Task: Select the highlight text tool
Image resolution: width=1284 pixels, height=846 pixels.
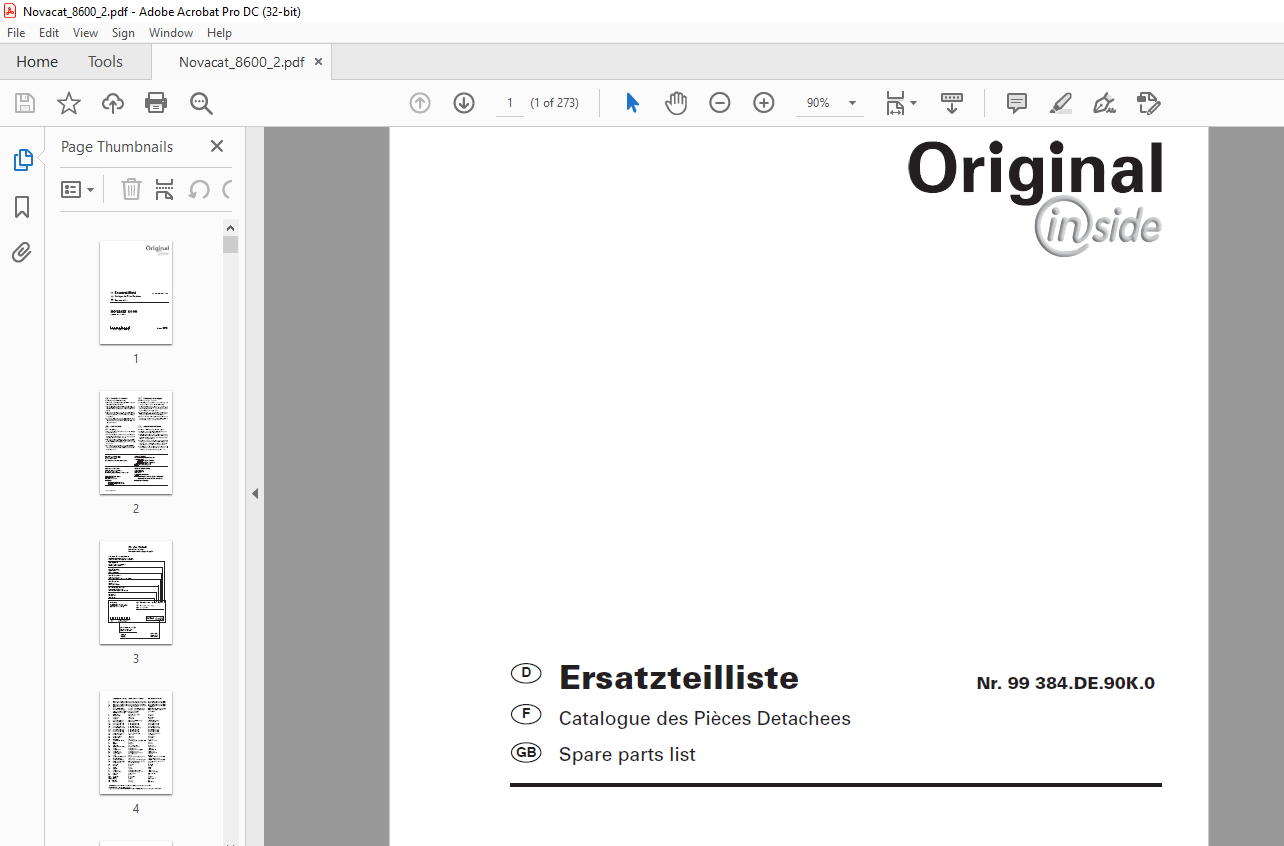Action: pos(1061,103)
